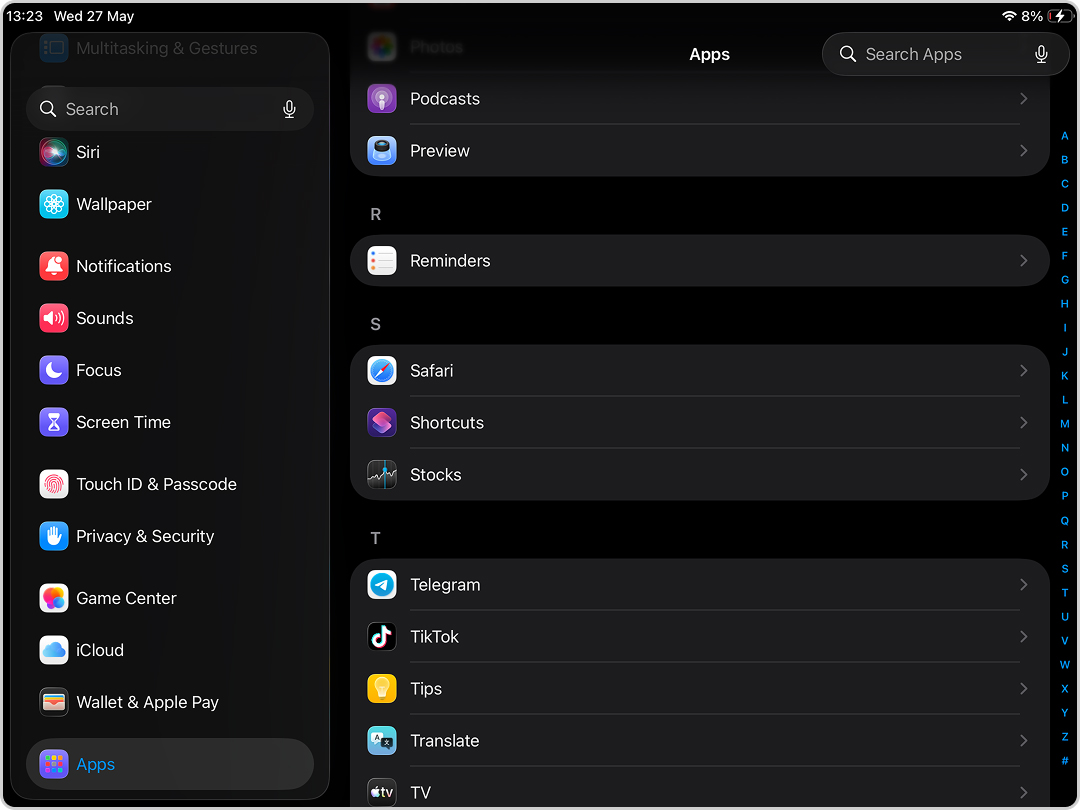Tap the Safari compass icon
The image size is (1080, 810).
[x=382, y=371]
